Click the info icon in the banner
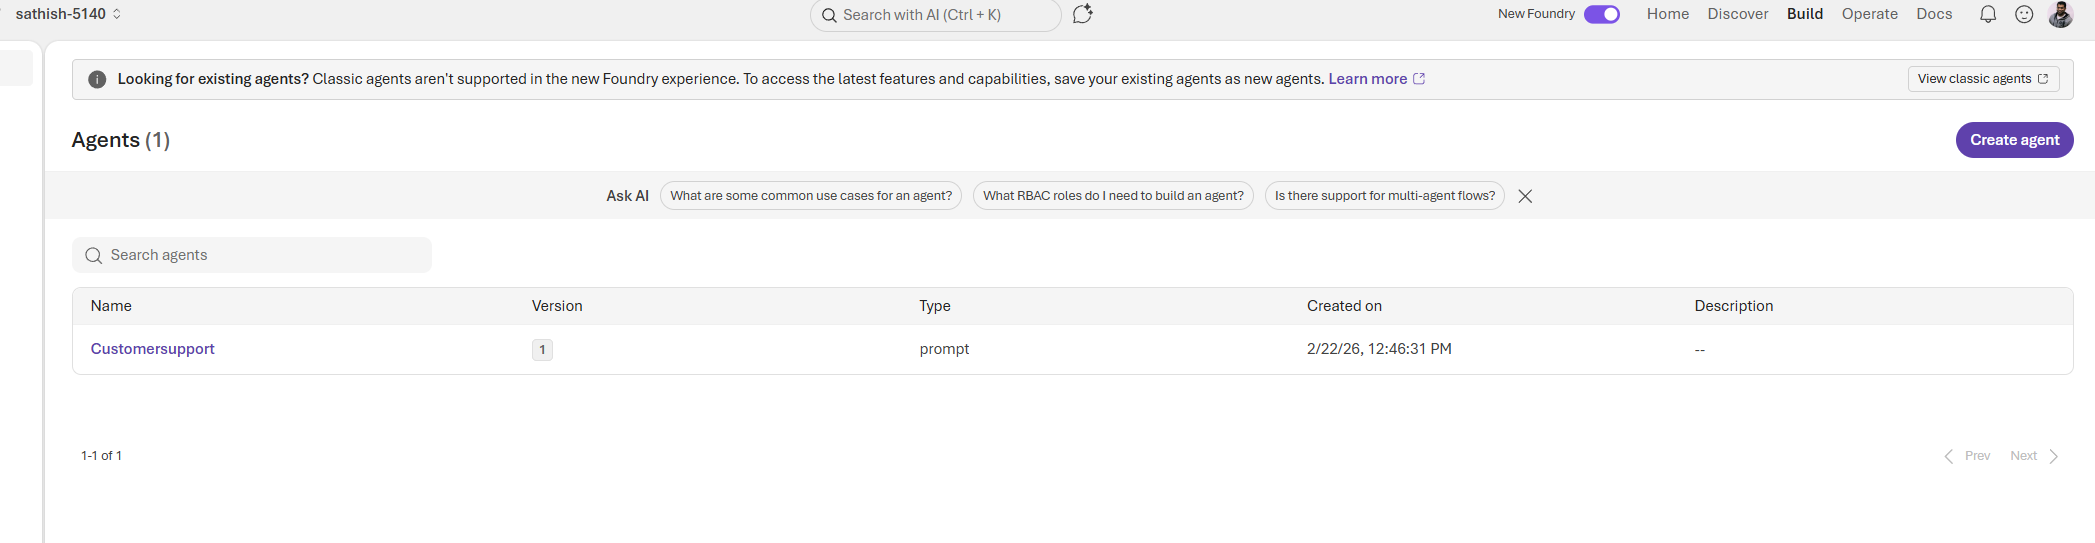2095x543 pixels. [x=97, y=79]
